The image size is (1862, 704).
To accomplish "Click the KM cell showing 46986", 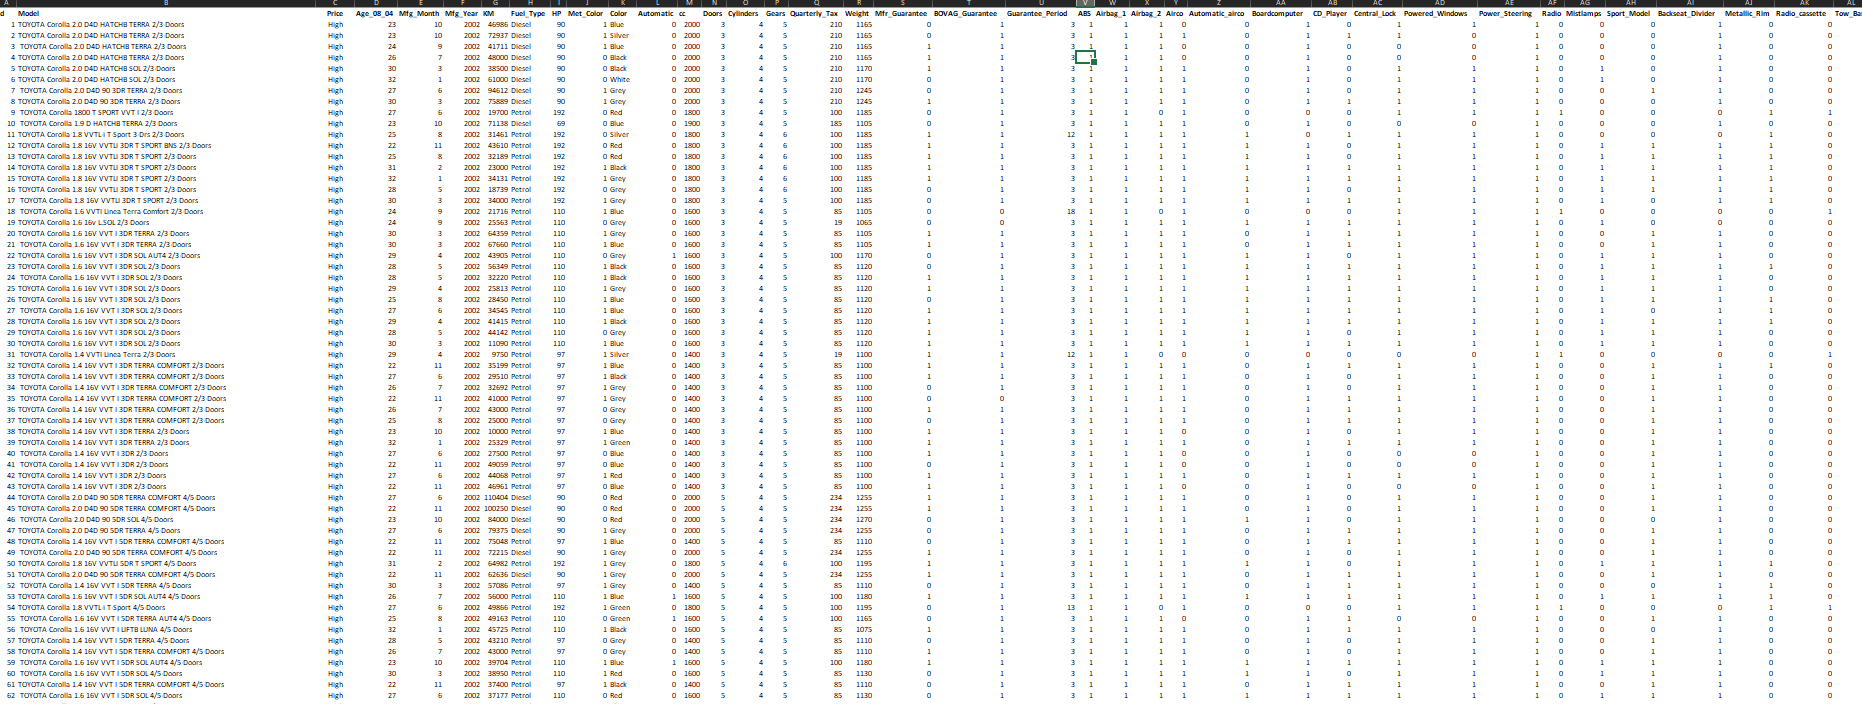I will click(x=497, y=25).
